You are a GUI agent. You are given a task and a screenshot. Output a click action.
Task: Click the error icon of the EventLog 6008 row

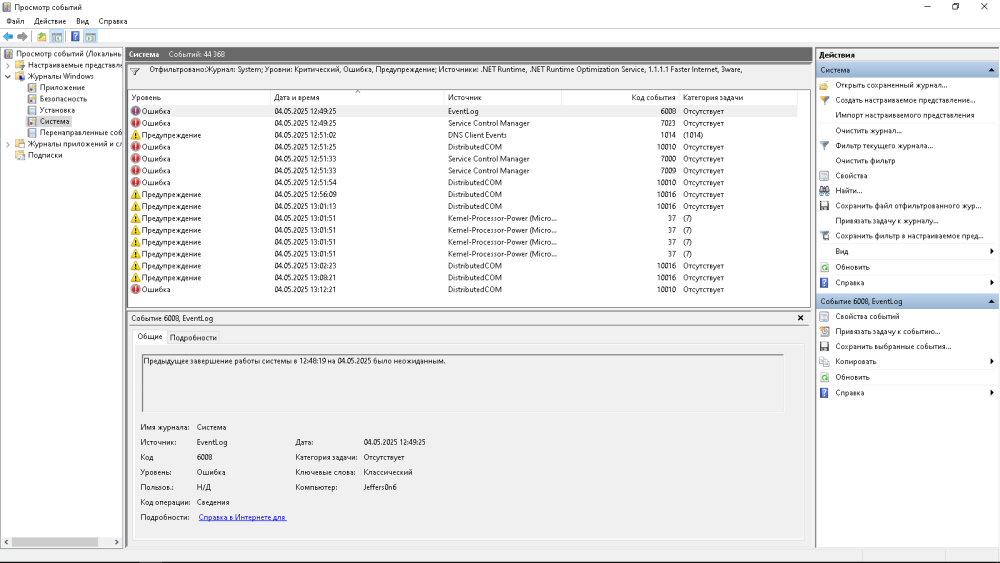[135, 111]
